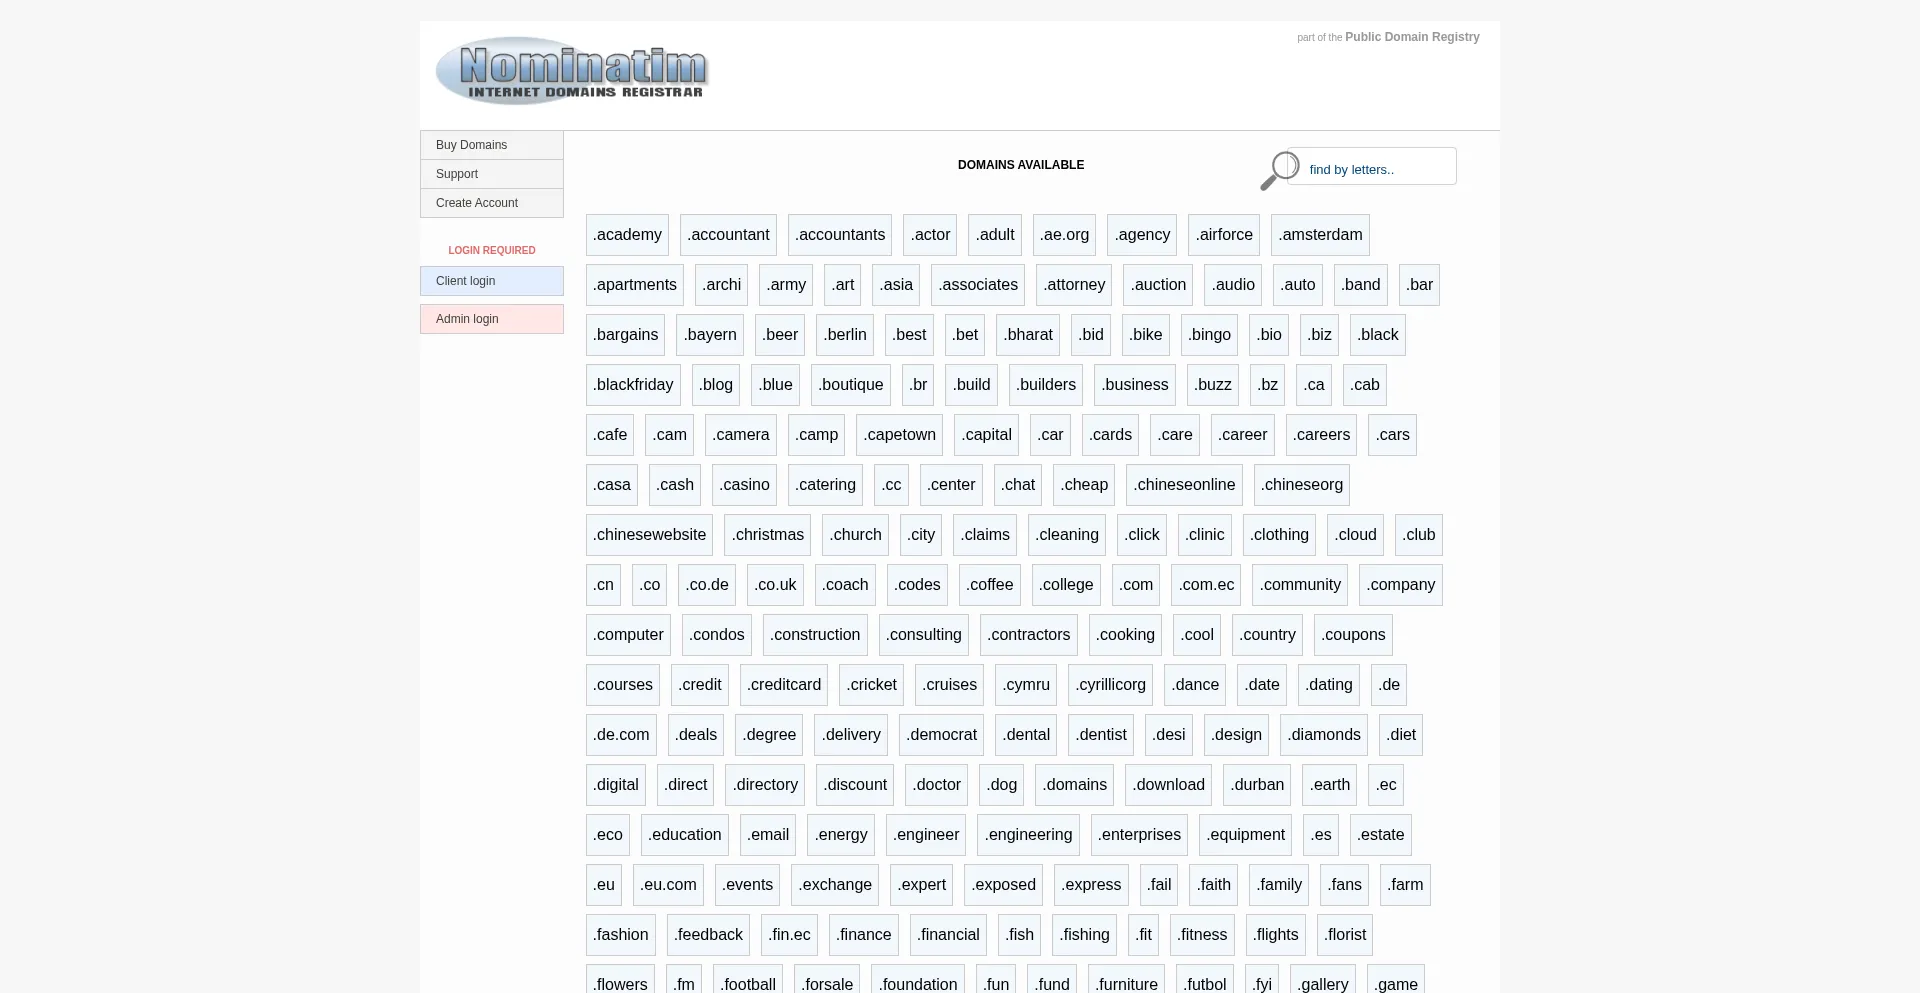Viewport: 1920px width, 993px height.
Task: Select the .company domain
Action: [1400, 585]
